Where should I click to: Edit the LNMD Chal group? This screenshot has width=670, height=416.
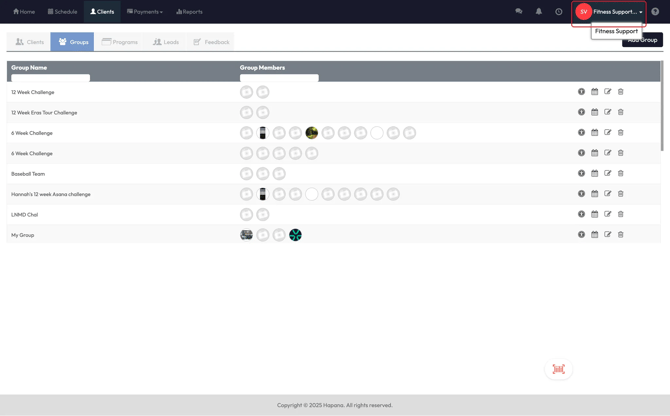click(607, 214)
